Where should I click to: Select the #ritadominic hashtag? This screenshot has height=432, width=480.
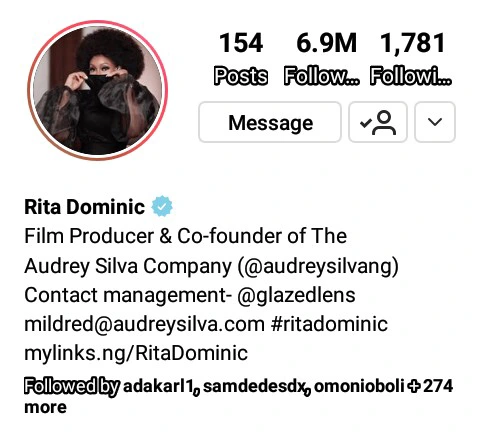330,324
